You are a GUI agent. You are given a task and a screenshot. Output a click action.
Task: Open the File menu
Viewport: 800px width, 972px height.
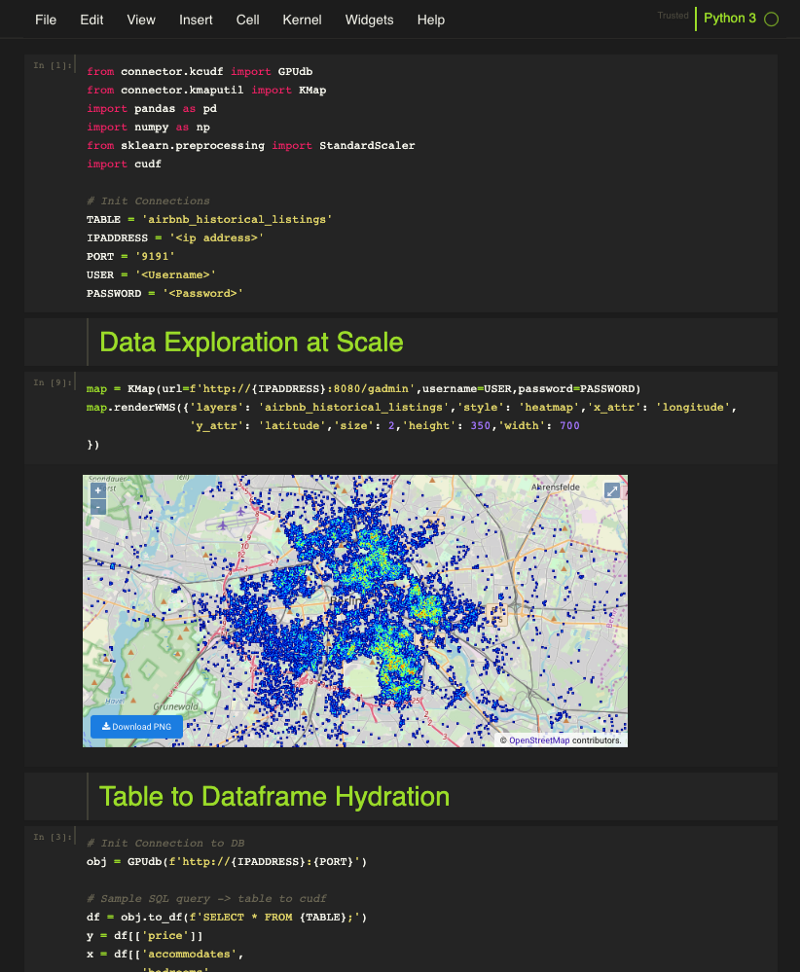coord(46,20)
